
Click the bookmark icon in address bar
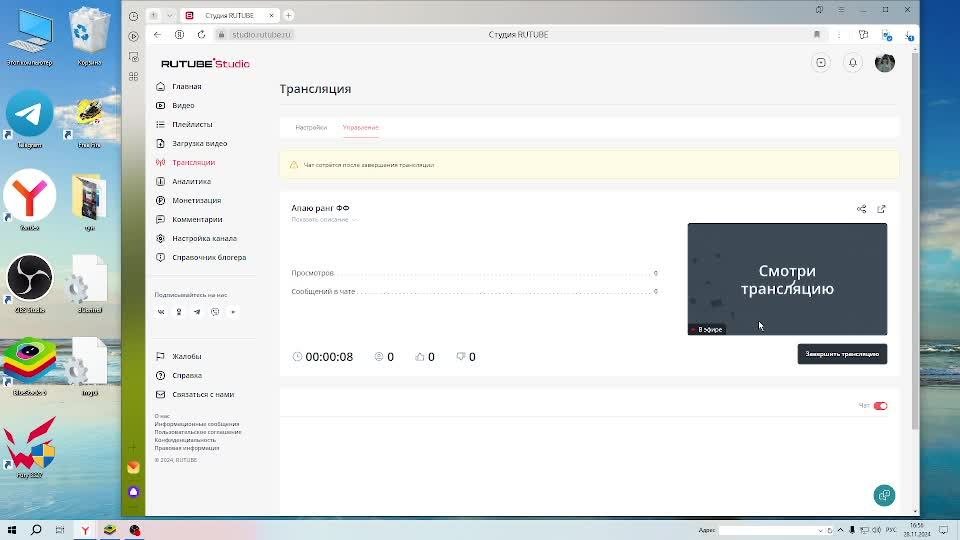817,35
